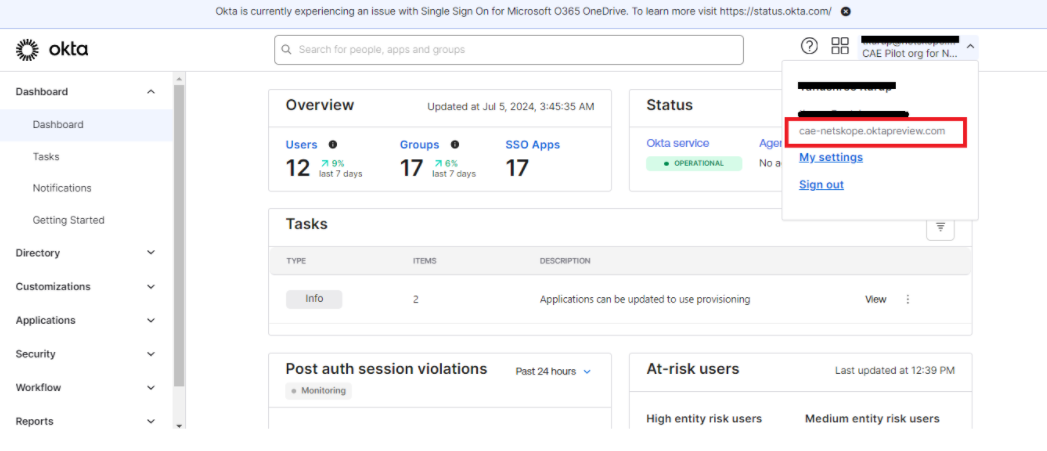Click the Updated at Jul 5, 2024 timestamp
Viewport: 1047px width, 451px height.
coord(511,106)
